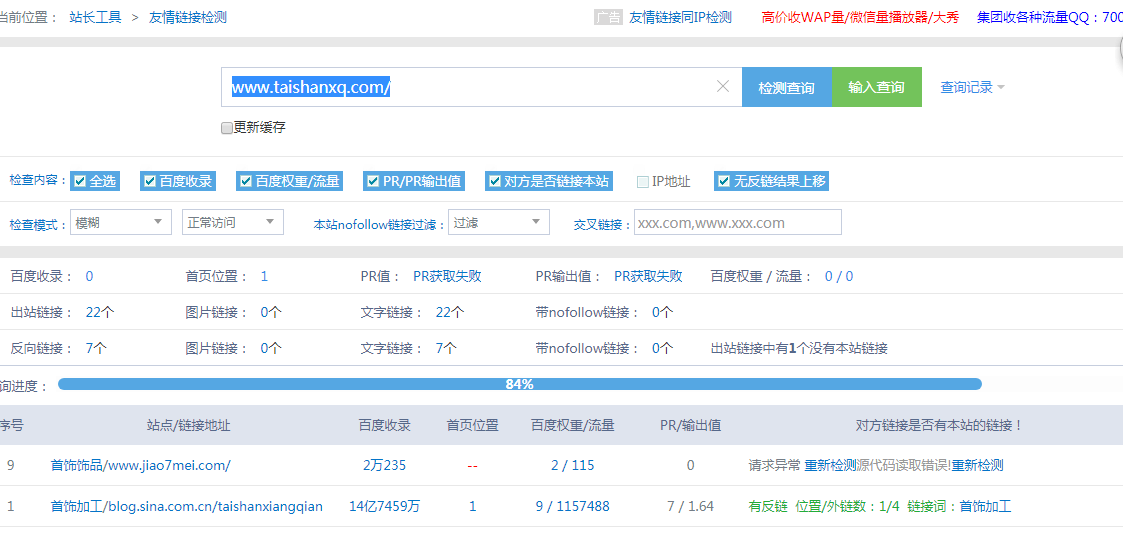This screenshot has height=538, width=1123.
Task: Toggle the 无反链结果上移 checkbox
Action: click(724, 181)
